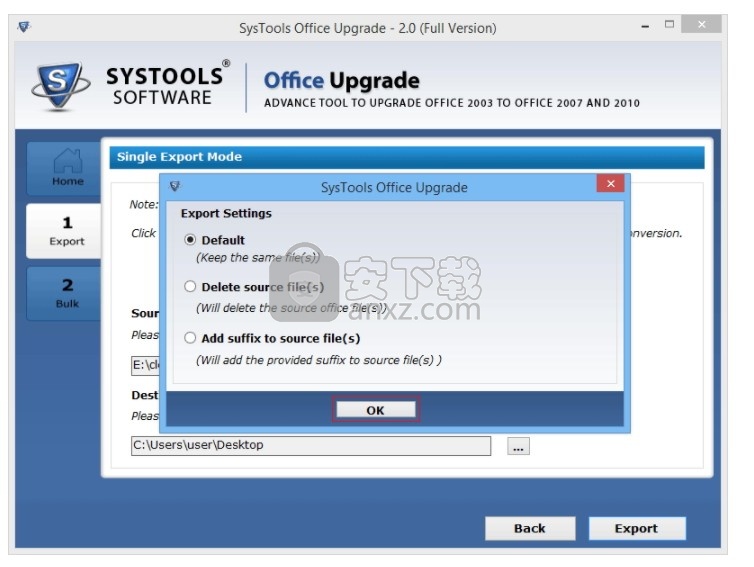Click the Office Upgrade banner title
This screenshot has width=754, height=567.
point(341,80)
